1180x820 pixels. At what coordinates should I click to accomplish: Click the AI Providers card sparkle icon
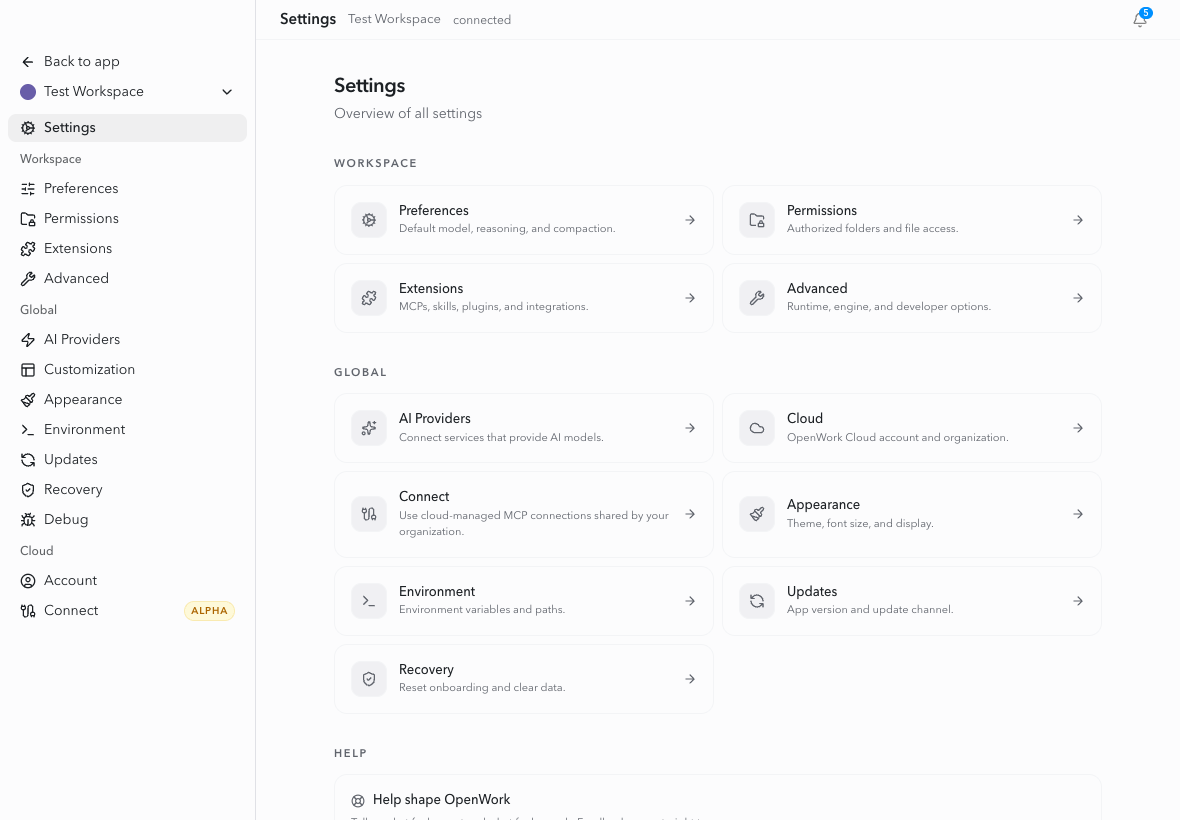[369, 429]
